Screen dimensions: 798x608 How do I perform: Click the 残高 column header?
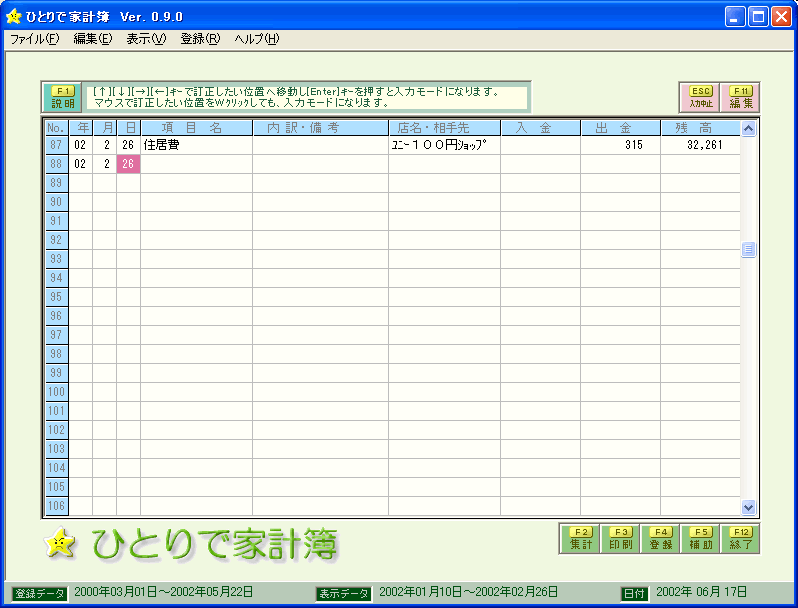[700, 128]
